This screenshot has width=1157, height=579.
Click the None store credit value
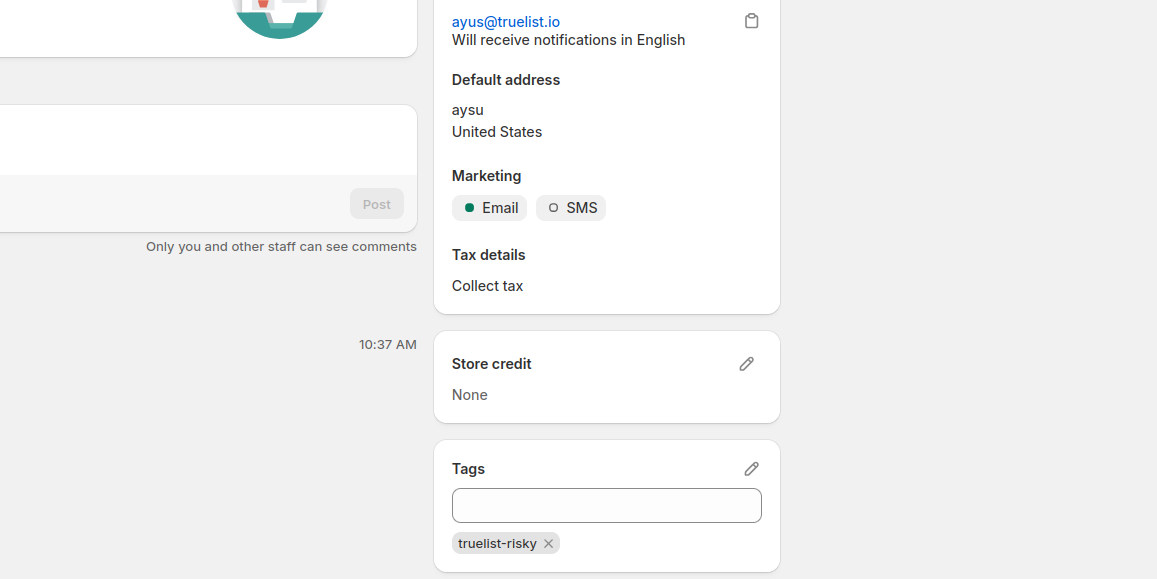(x=469, y=395)
